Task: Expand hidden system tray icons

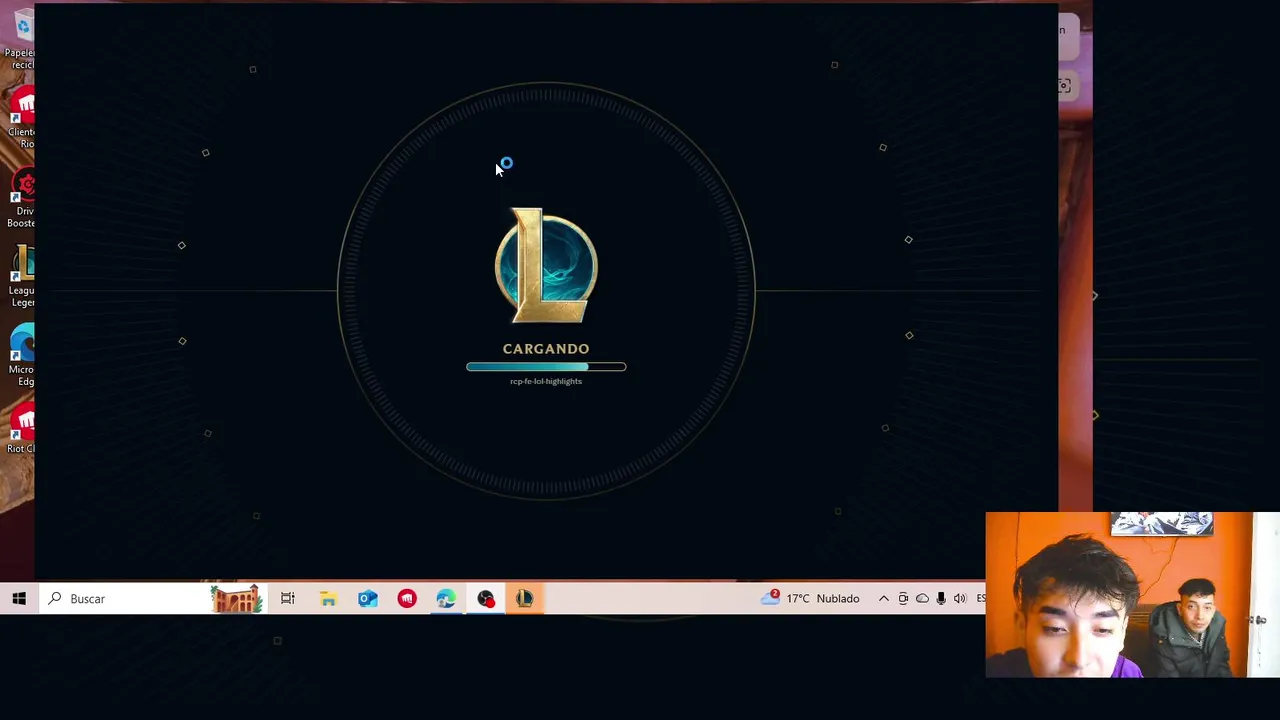Action: pos(884,598)
